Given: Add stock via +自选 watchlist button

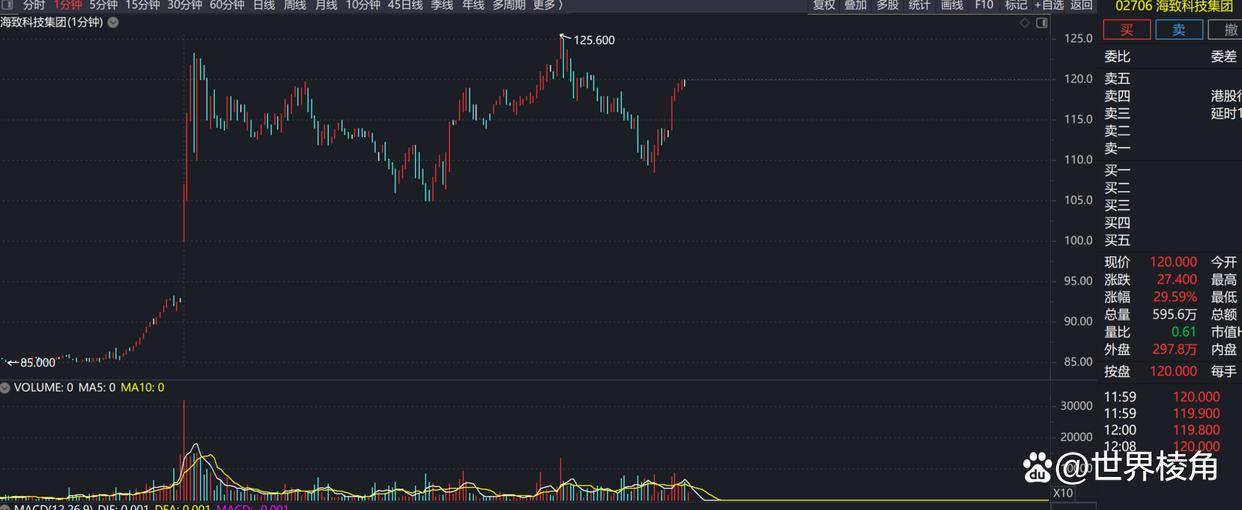Looking at the screenshot, I should [x=1049, y=5].
